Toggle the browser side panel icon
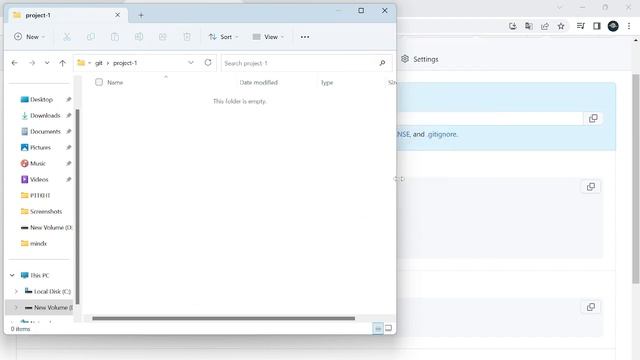 (596, 26)
